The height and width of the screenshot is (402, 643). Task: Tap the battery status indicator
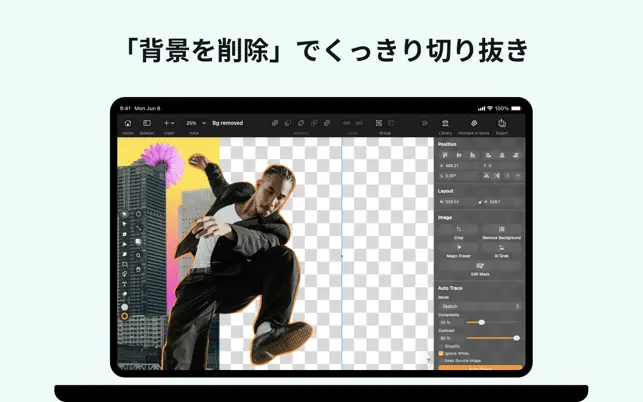pos(516,108)
